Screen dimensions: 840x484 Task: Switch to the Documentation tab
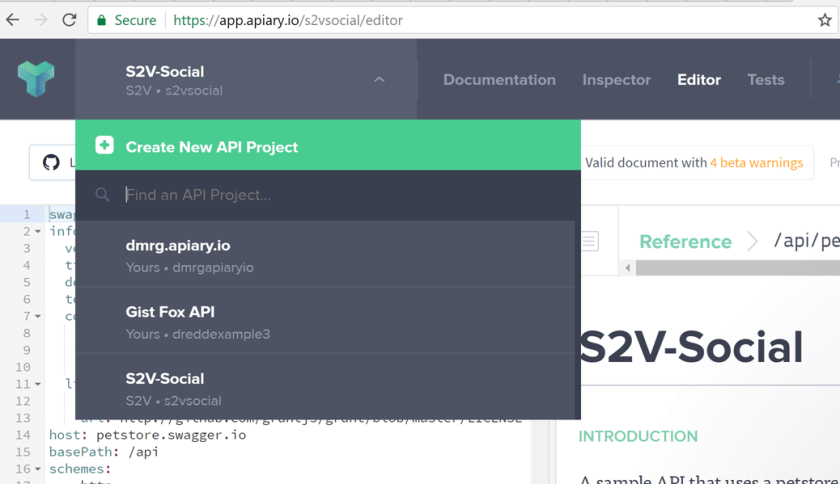click(499, 80)
